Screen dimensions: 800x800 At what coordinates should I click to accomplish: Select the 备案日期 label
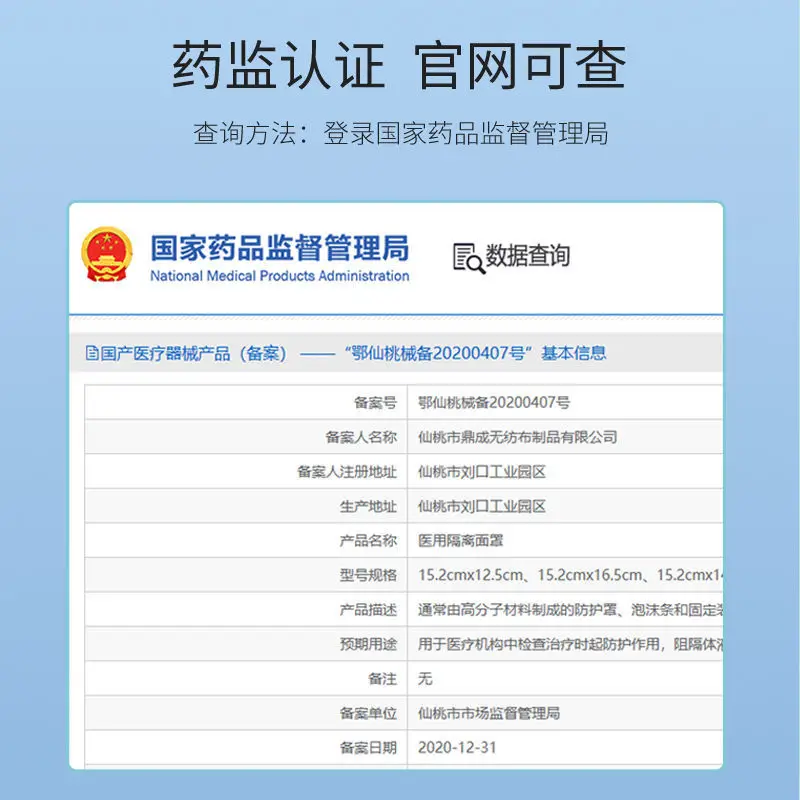pos(368,748)
